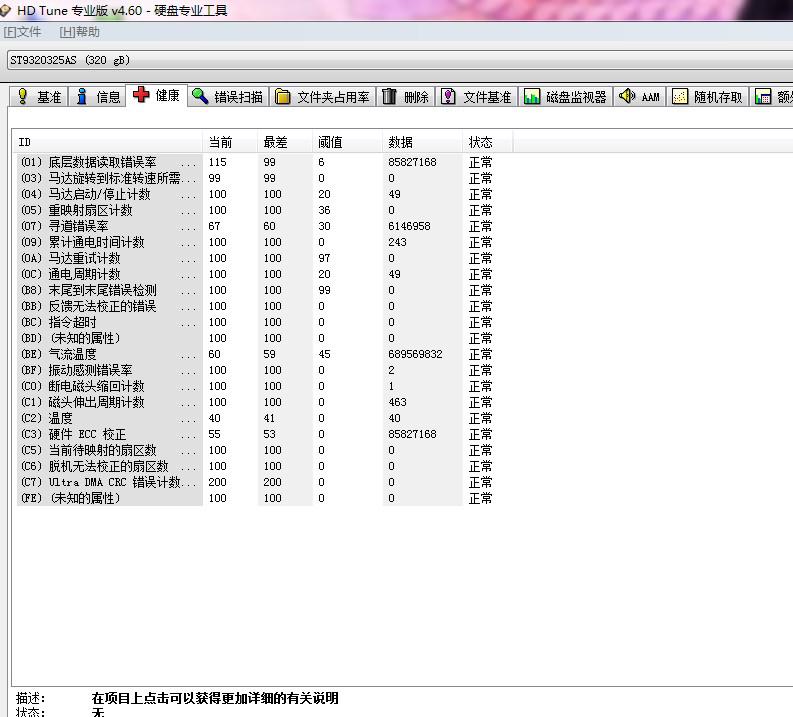Switch to the AAM tab
Image resolution: width=793 pixels, height=717 pixels.
pos(640,97)
